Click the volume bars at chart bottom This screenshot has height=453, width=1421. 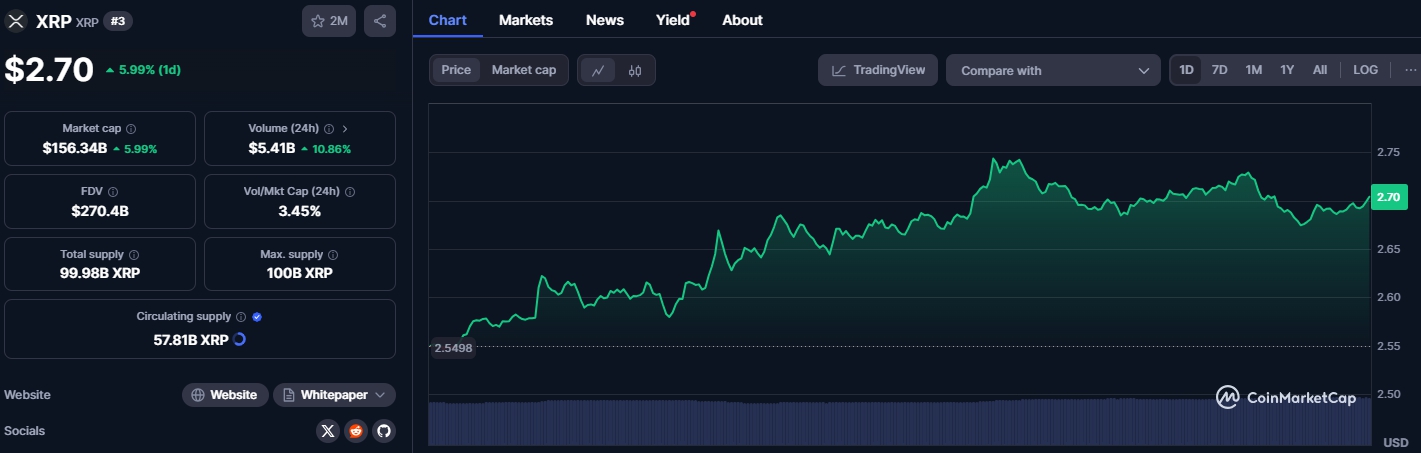[900, 422]
